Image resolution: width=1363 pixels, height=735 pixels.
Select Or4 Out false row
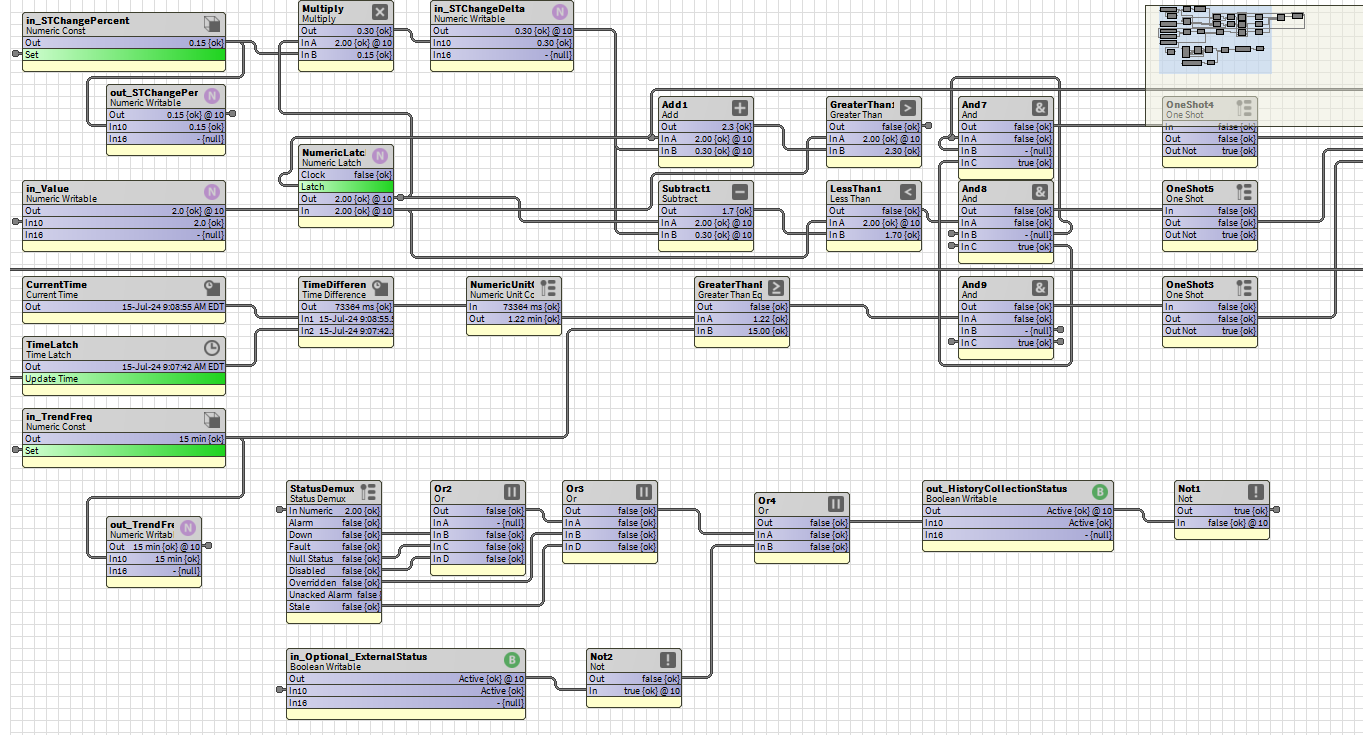[802, 523]
